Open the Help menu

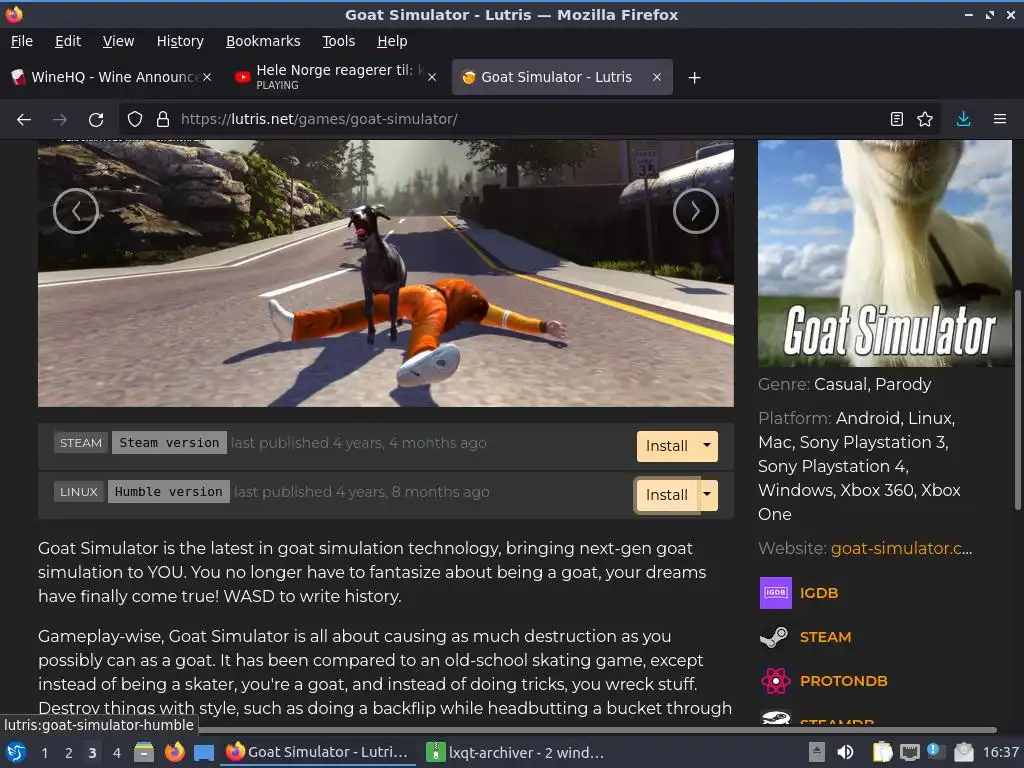[392, 41]
